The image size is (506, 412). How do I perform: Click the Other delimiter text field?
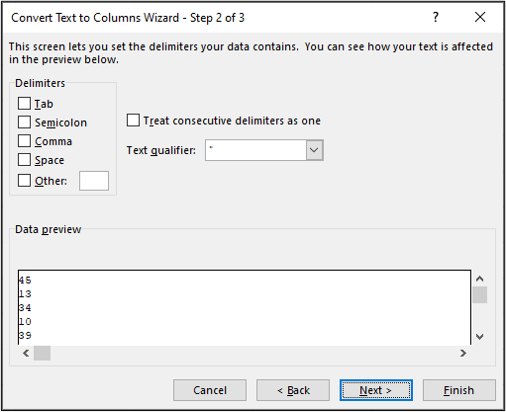coord(94,181)
